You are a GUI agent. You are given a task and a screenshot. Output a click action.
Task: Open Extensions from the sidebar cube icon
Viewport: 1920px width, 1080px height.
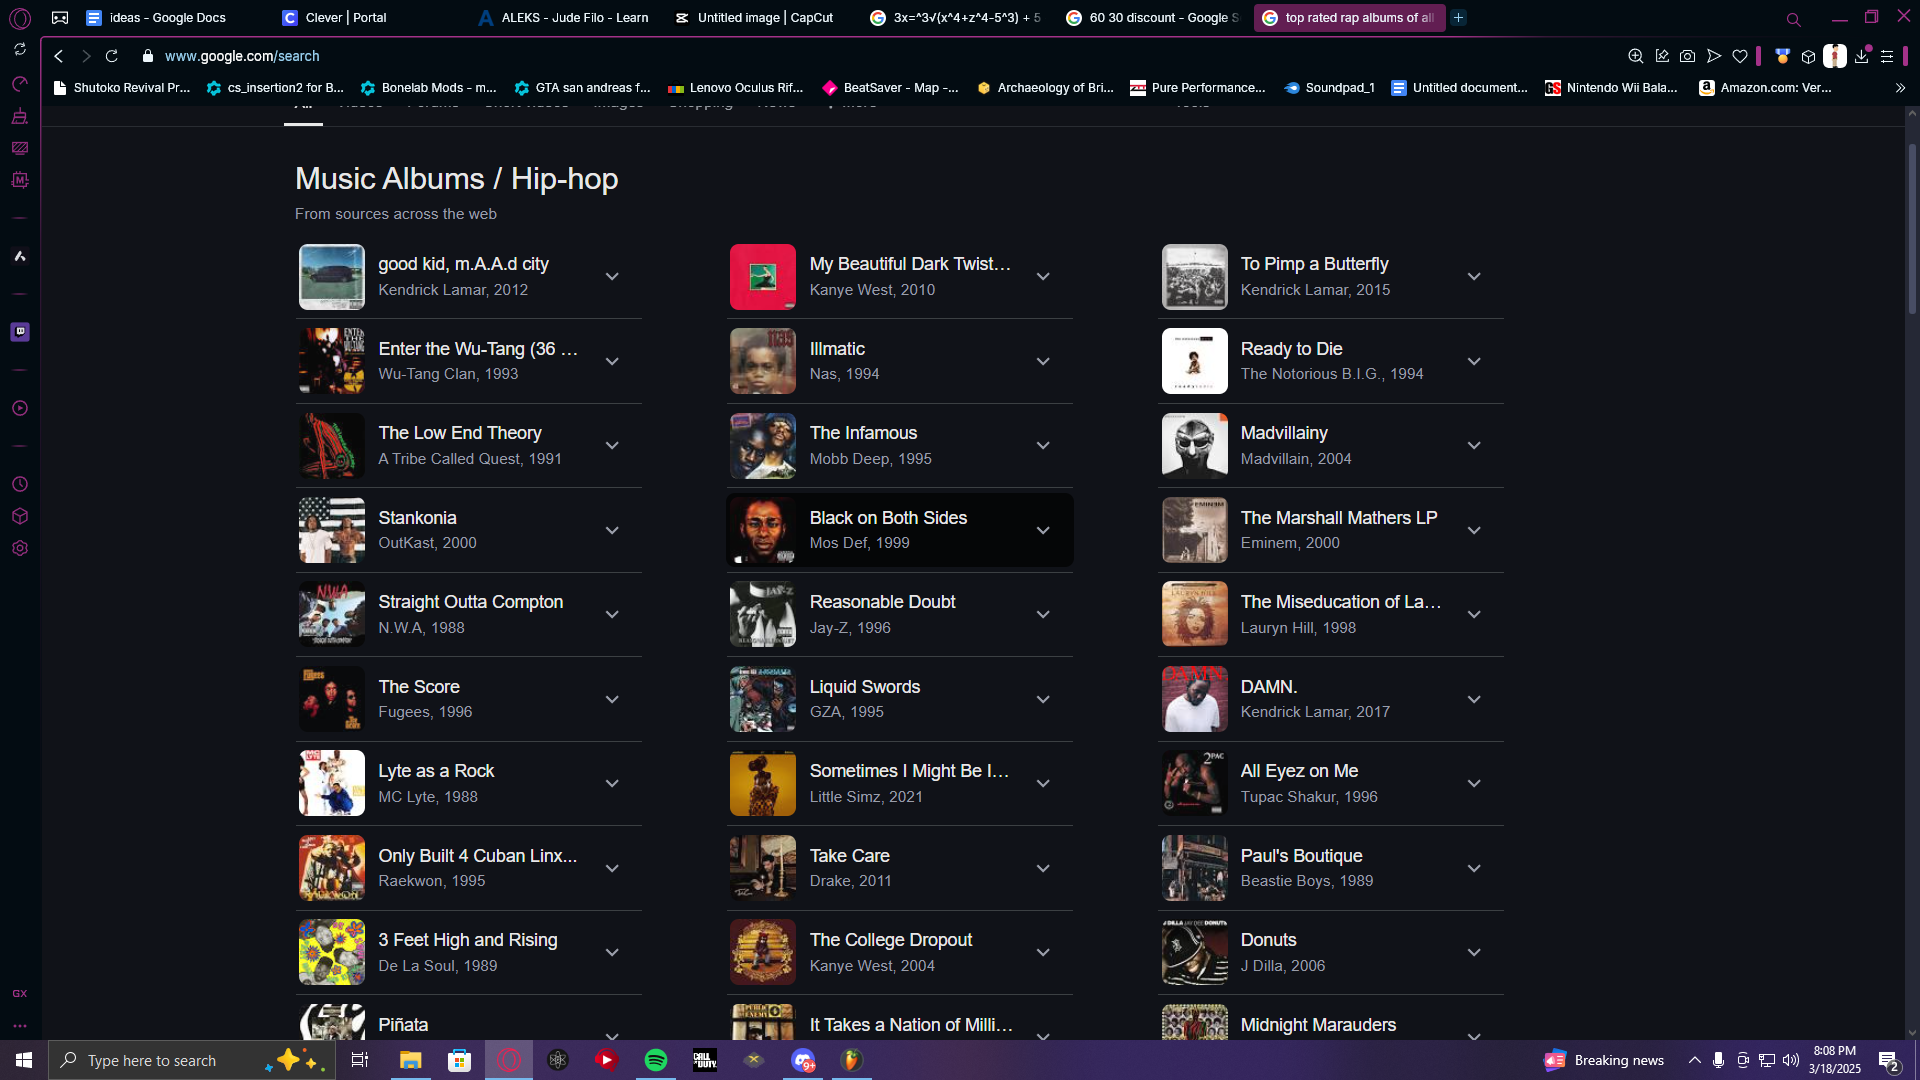coord(20,517)
